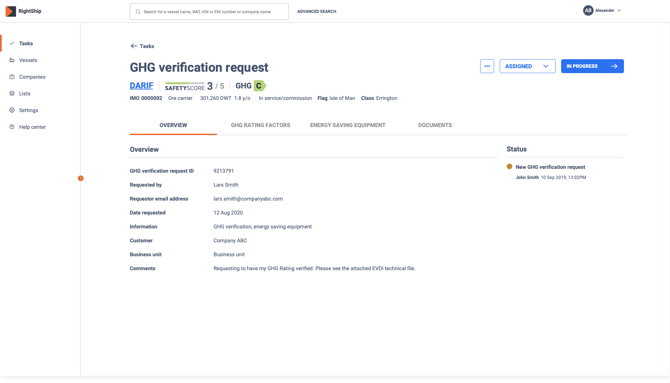The height and width of the screenshot is (383, 670).
Task: Switch to Energy Saving Equipment tab
Action: (347, 125)
